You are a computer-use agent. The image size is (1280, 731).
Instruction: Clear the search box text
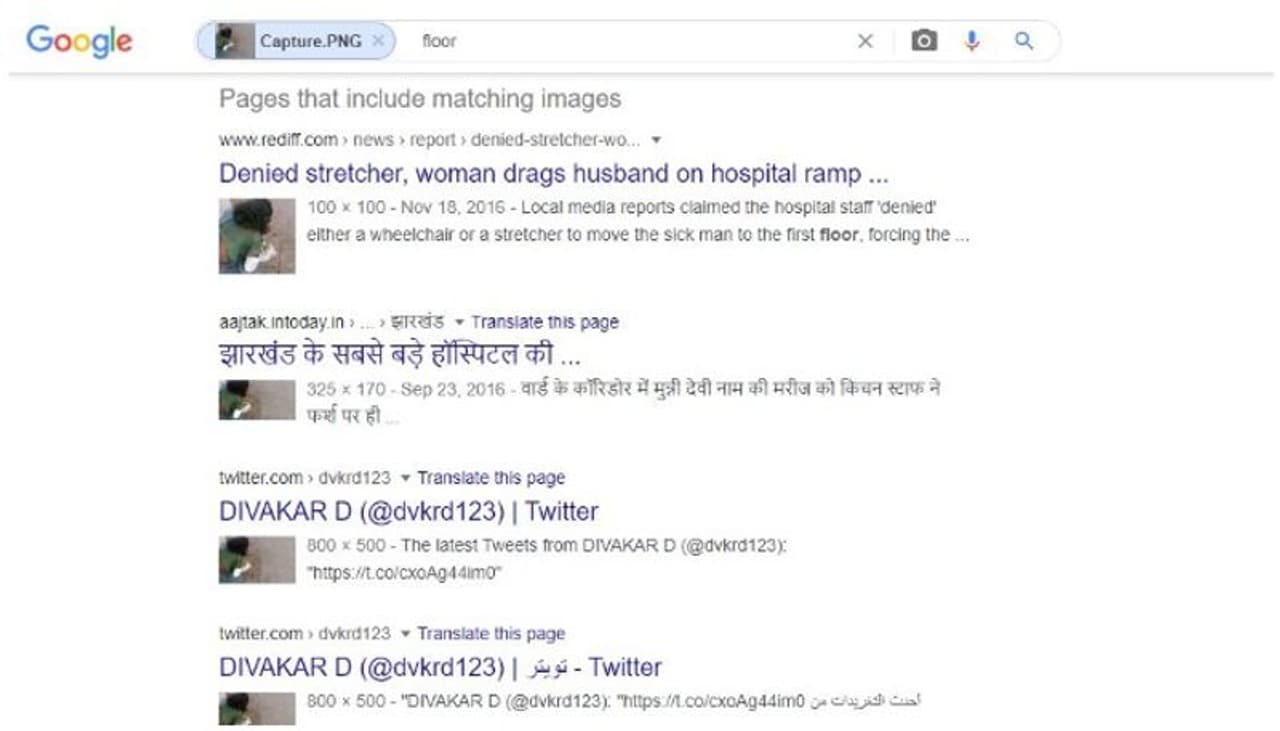pyautogui.click(x=865, y=41)
